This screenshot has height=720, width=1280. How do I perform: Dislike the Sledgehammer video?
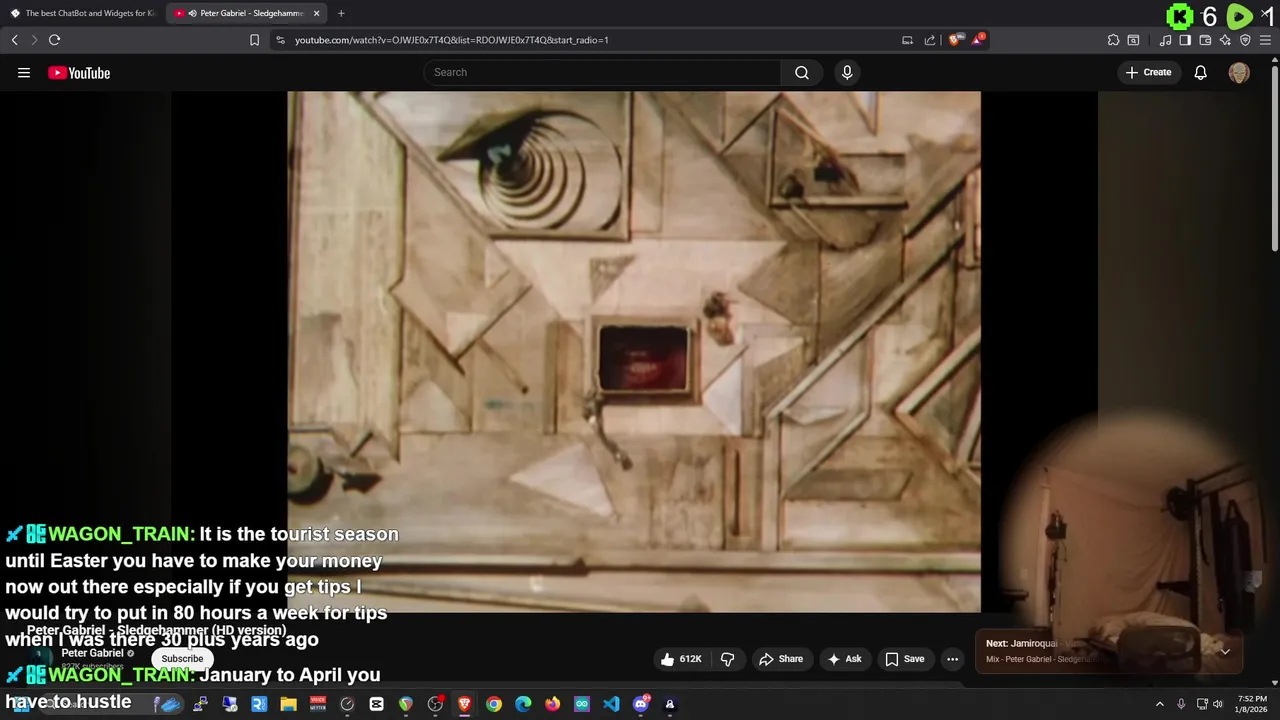(728, 659)
